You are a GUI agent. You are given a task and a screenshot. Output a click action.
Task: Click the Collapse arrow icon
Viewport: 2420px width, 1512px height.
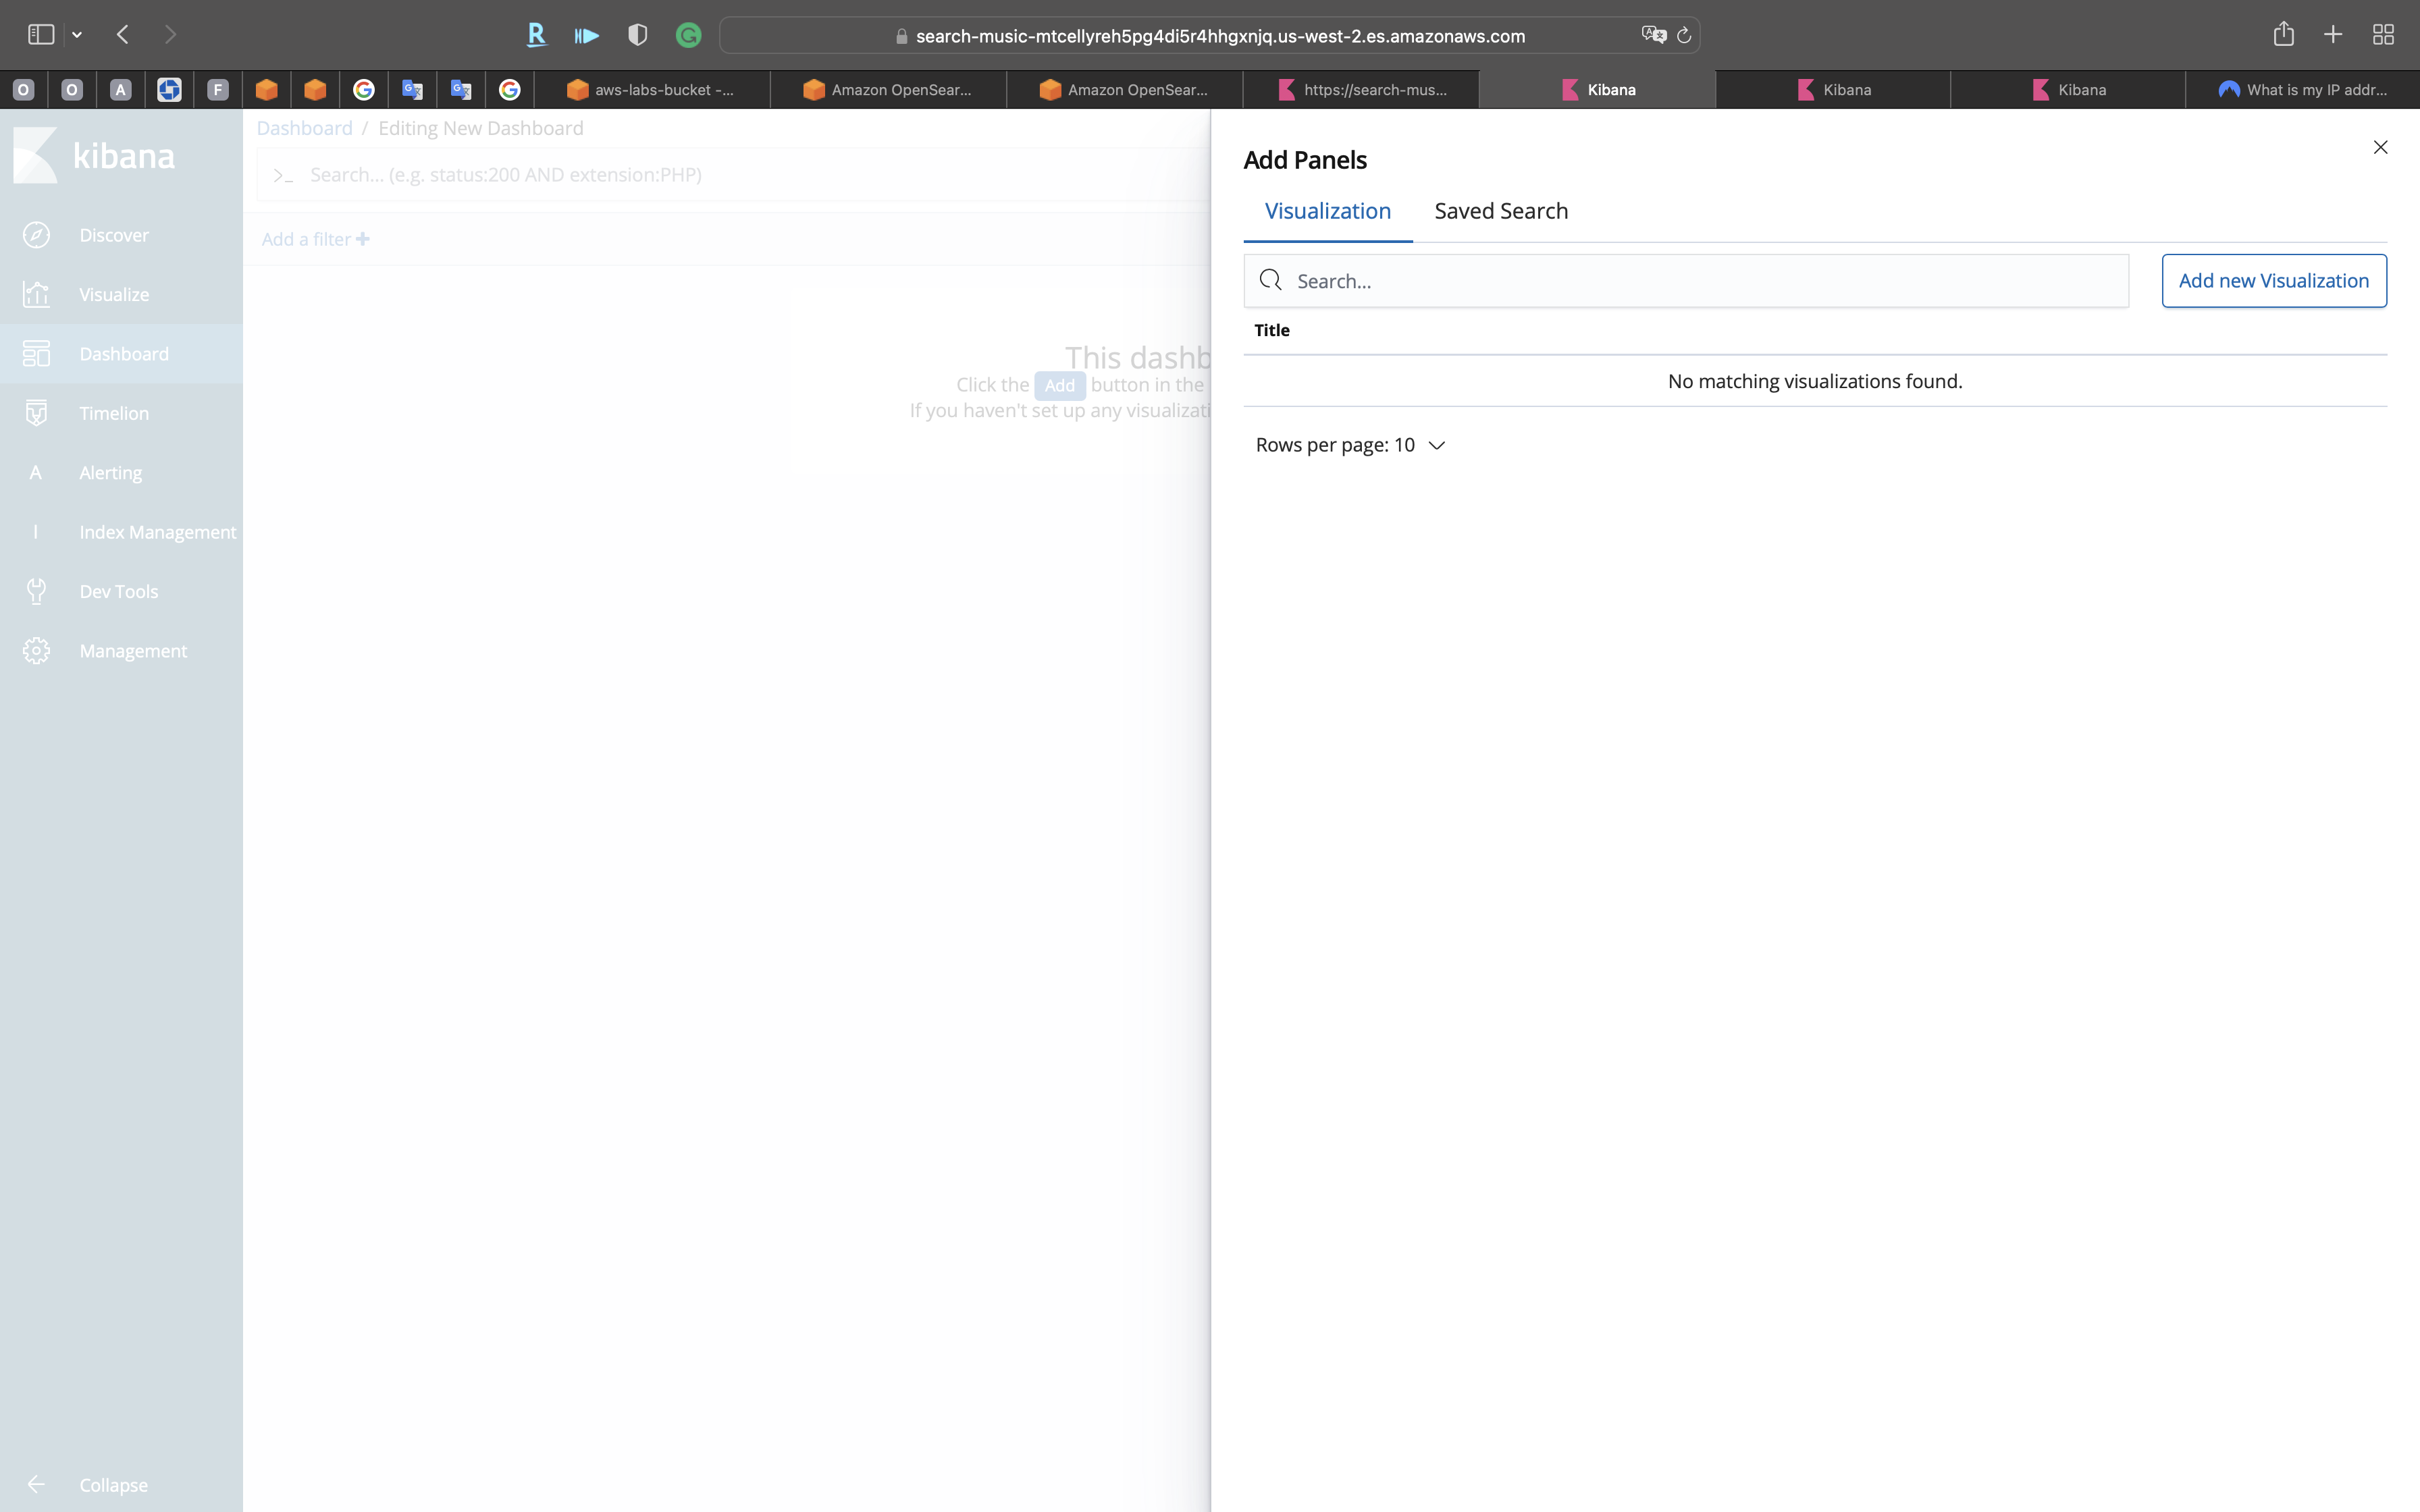[x=36, y=1484]
